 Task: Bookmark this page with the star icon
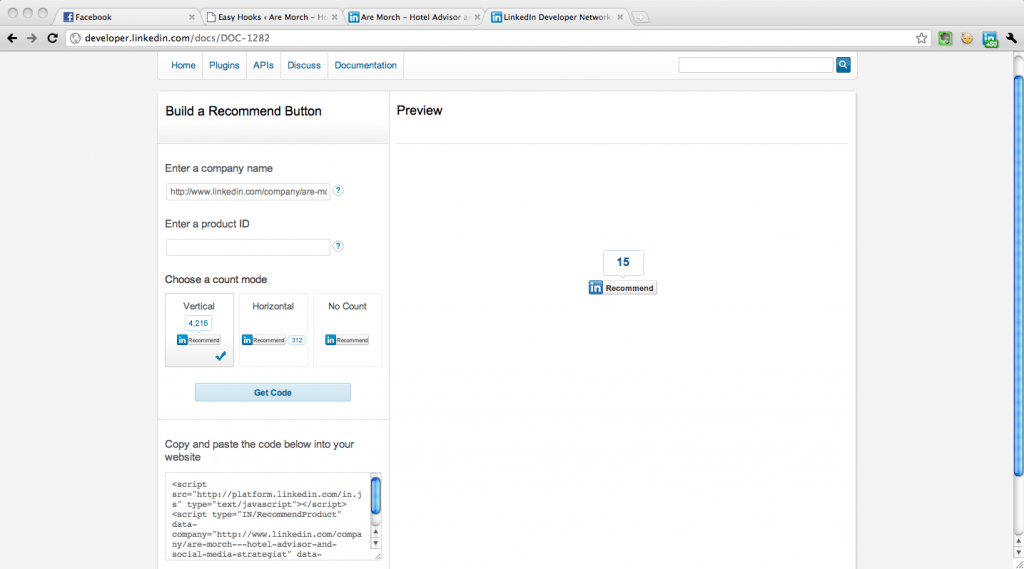point(921,39)
